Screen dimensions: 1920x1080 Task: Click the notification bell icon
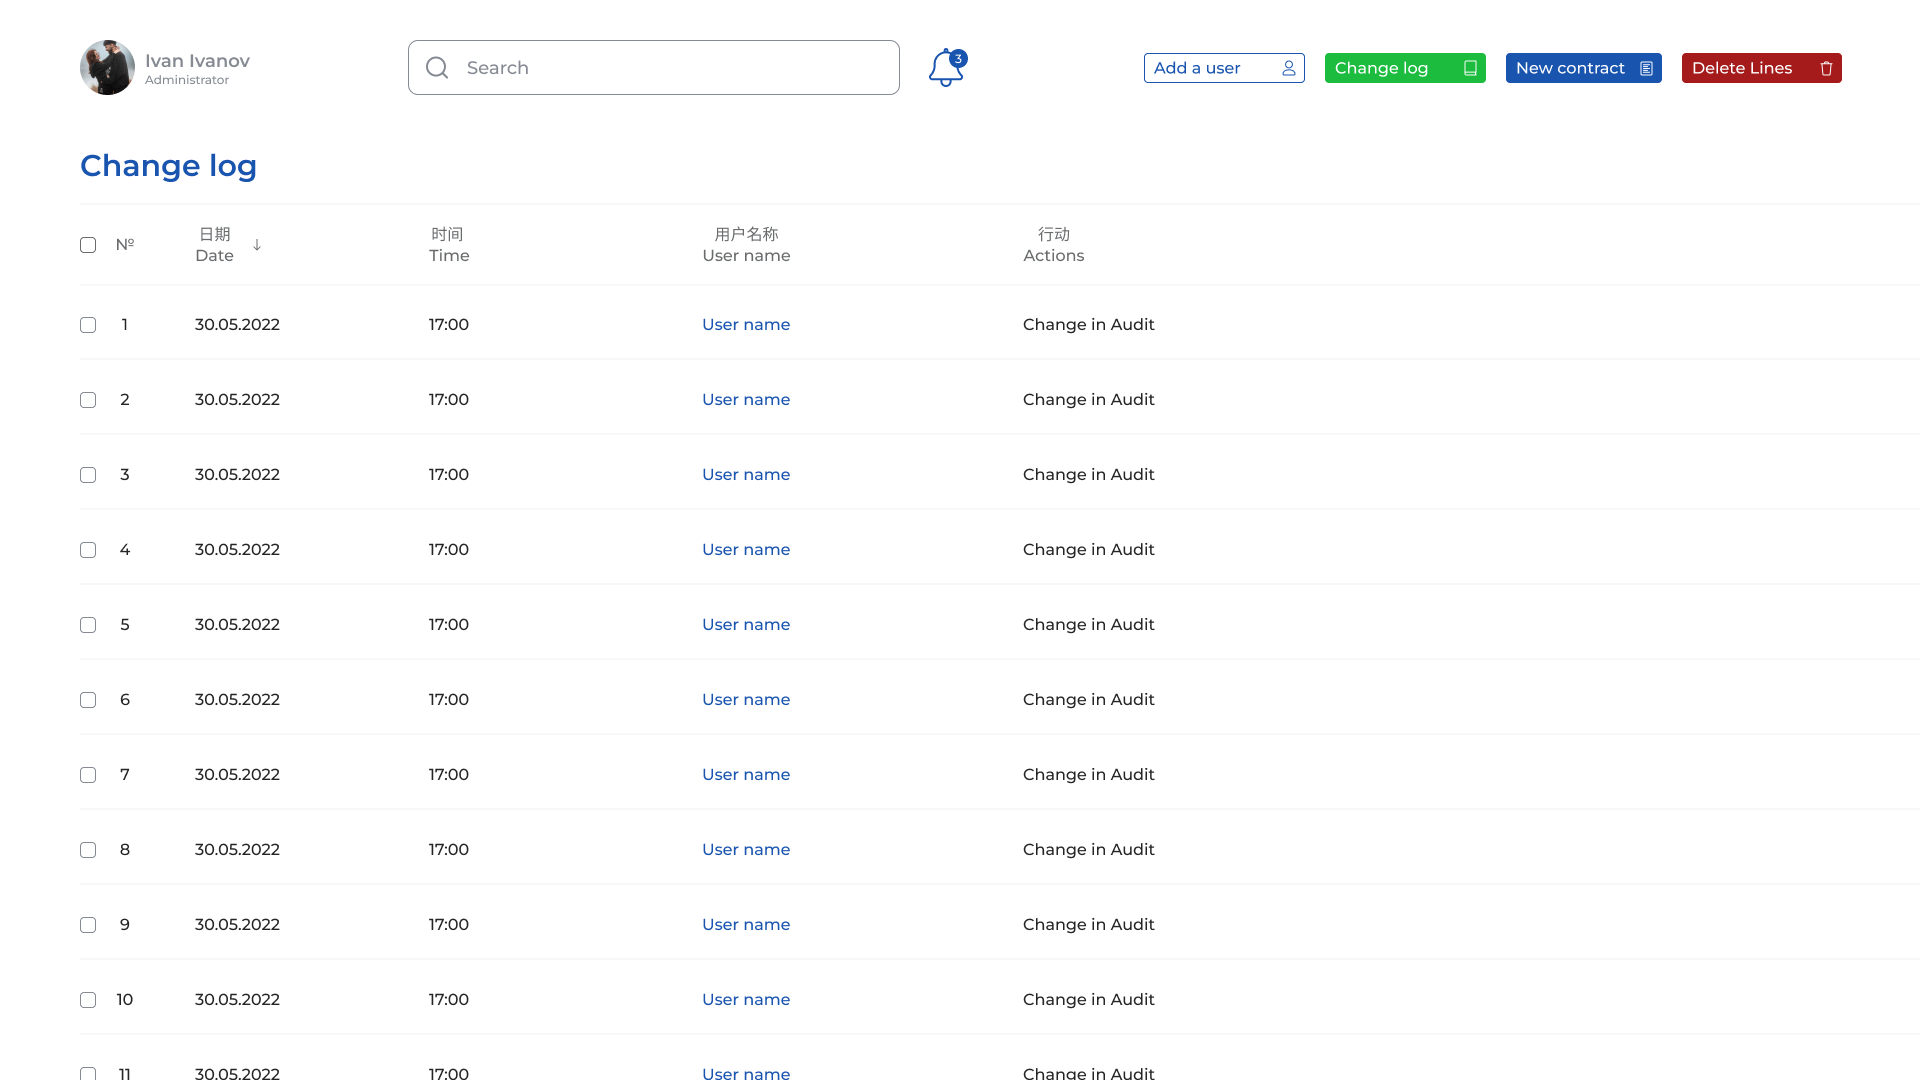944,69
